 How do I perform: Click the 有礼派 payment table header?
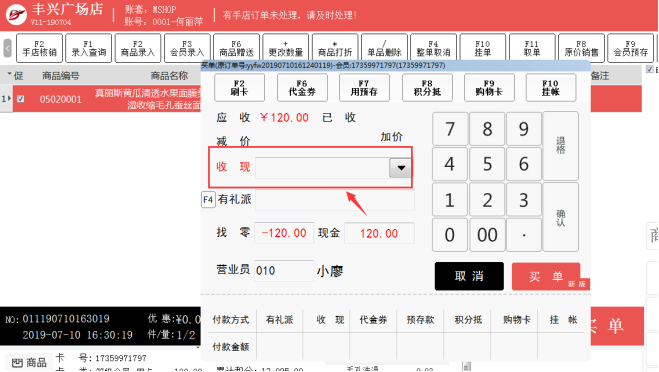pyautogui.click(x=279, y=320)
